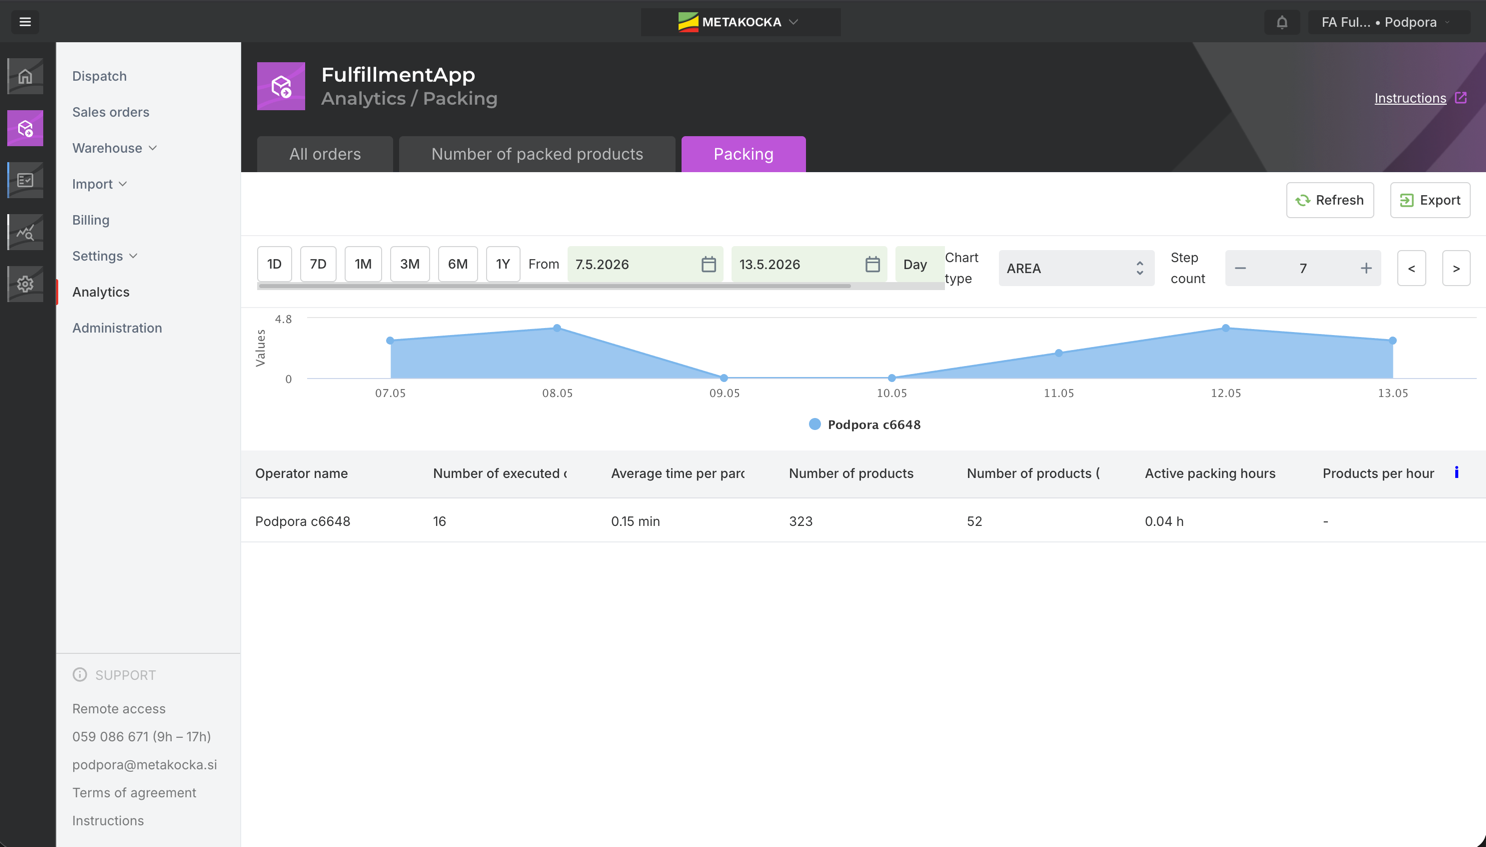Expand the Warehouse submenu
Image resolution: width=1486 pixels, height=847 pixels.
(x=114, y=148)
